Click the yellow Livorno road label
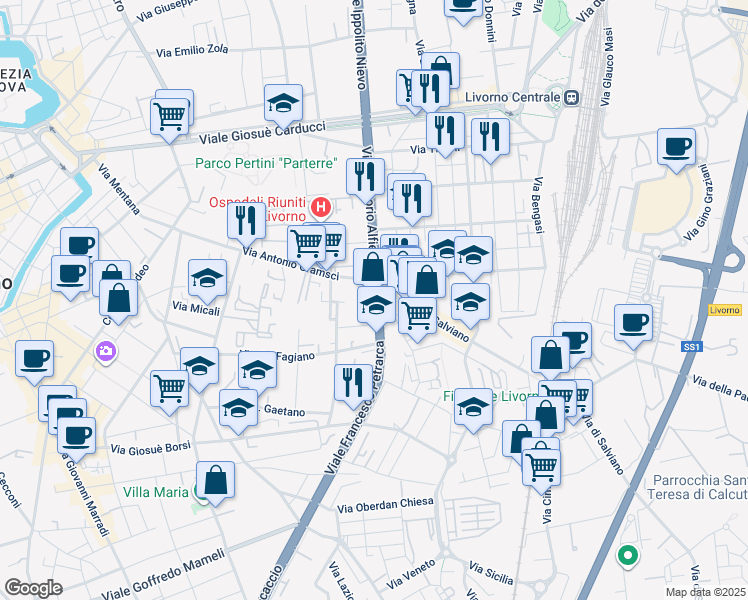This screenshot has height=600, width=748. [x=725, y=310]
